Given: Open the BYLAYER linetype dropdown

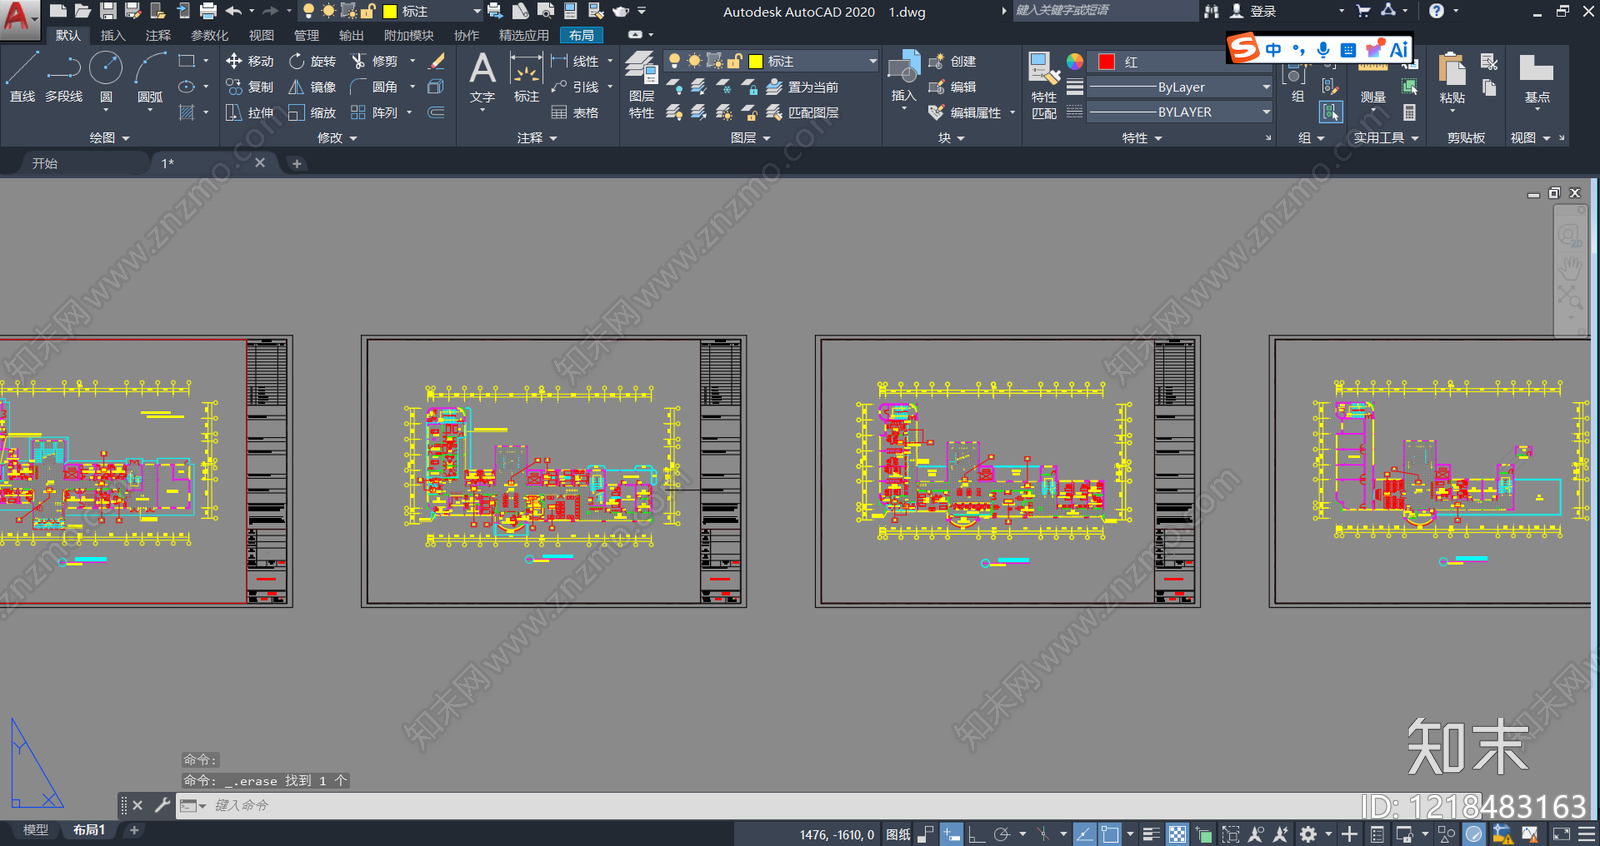Looking at the screenshot, I should tap(1180, 112).
